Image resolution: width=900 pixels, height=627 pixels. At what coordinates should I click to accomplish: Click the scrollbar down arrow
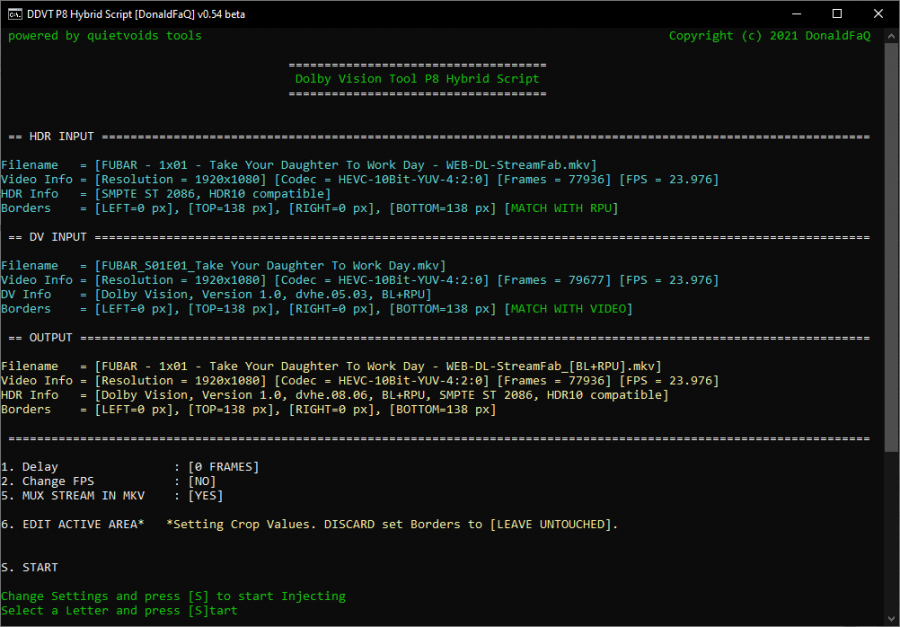[x=892, y=619]
